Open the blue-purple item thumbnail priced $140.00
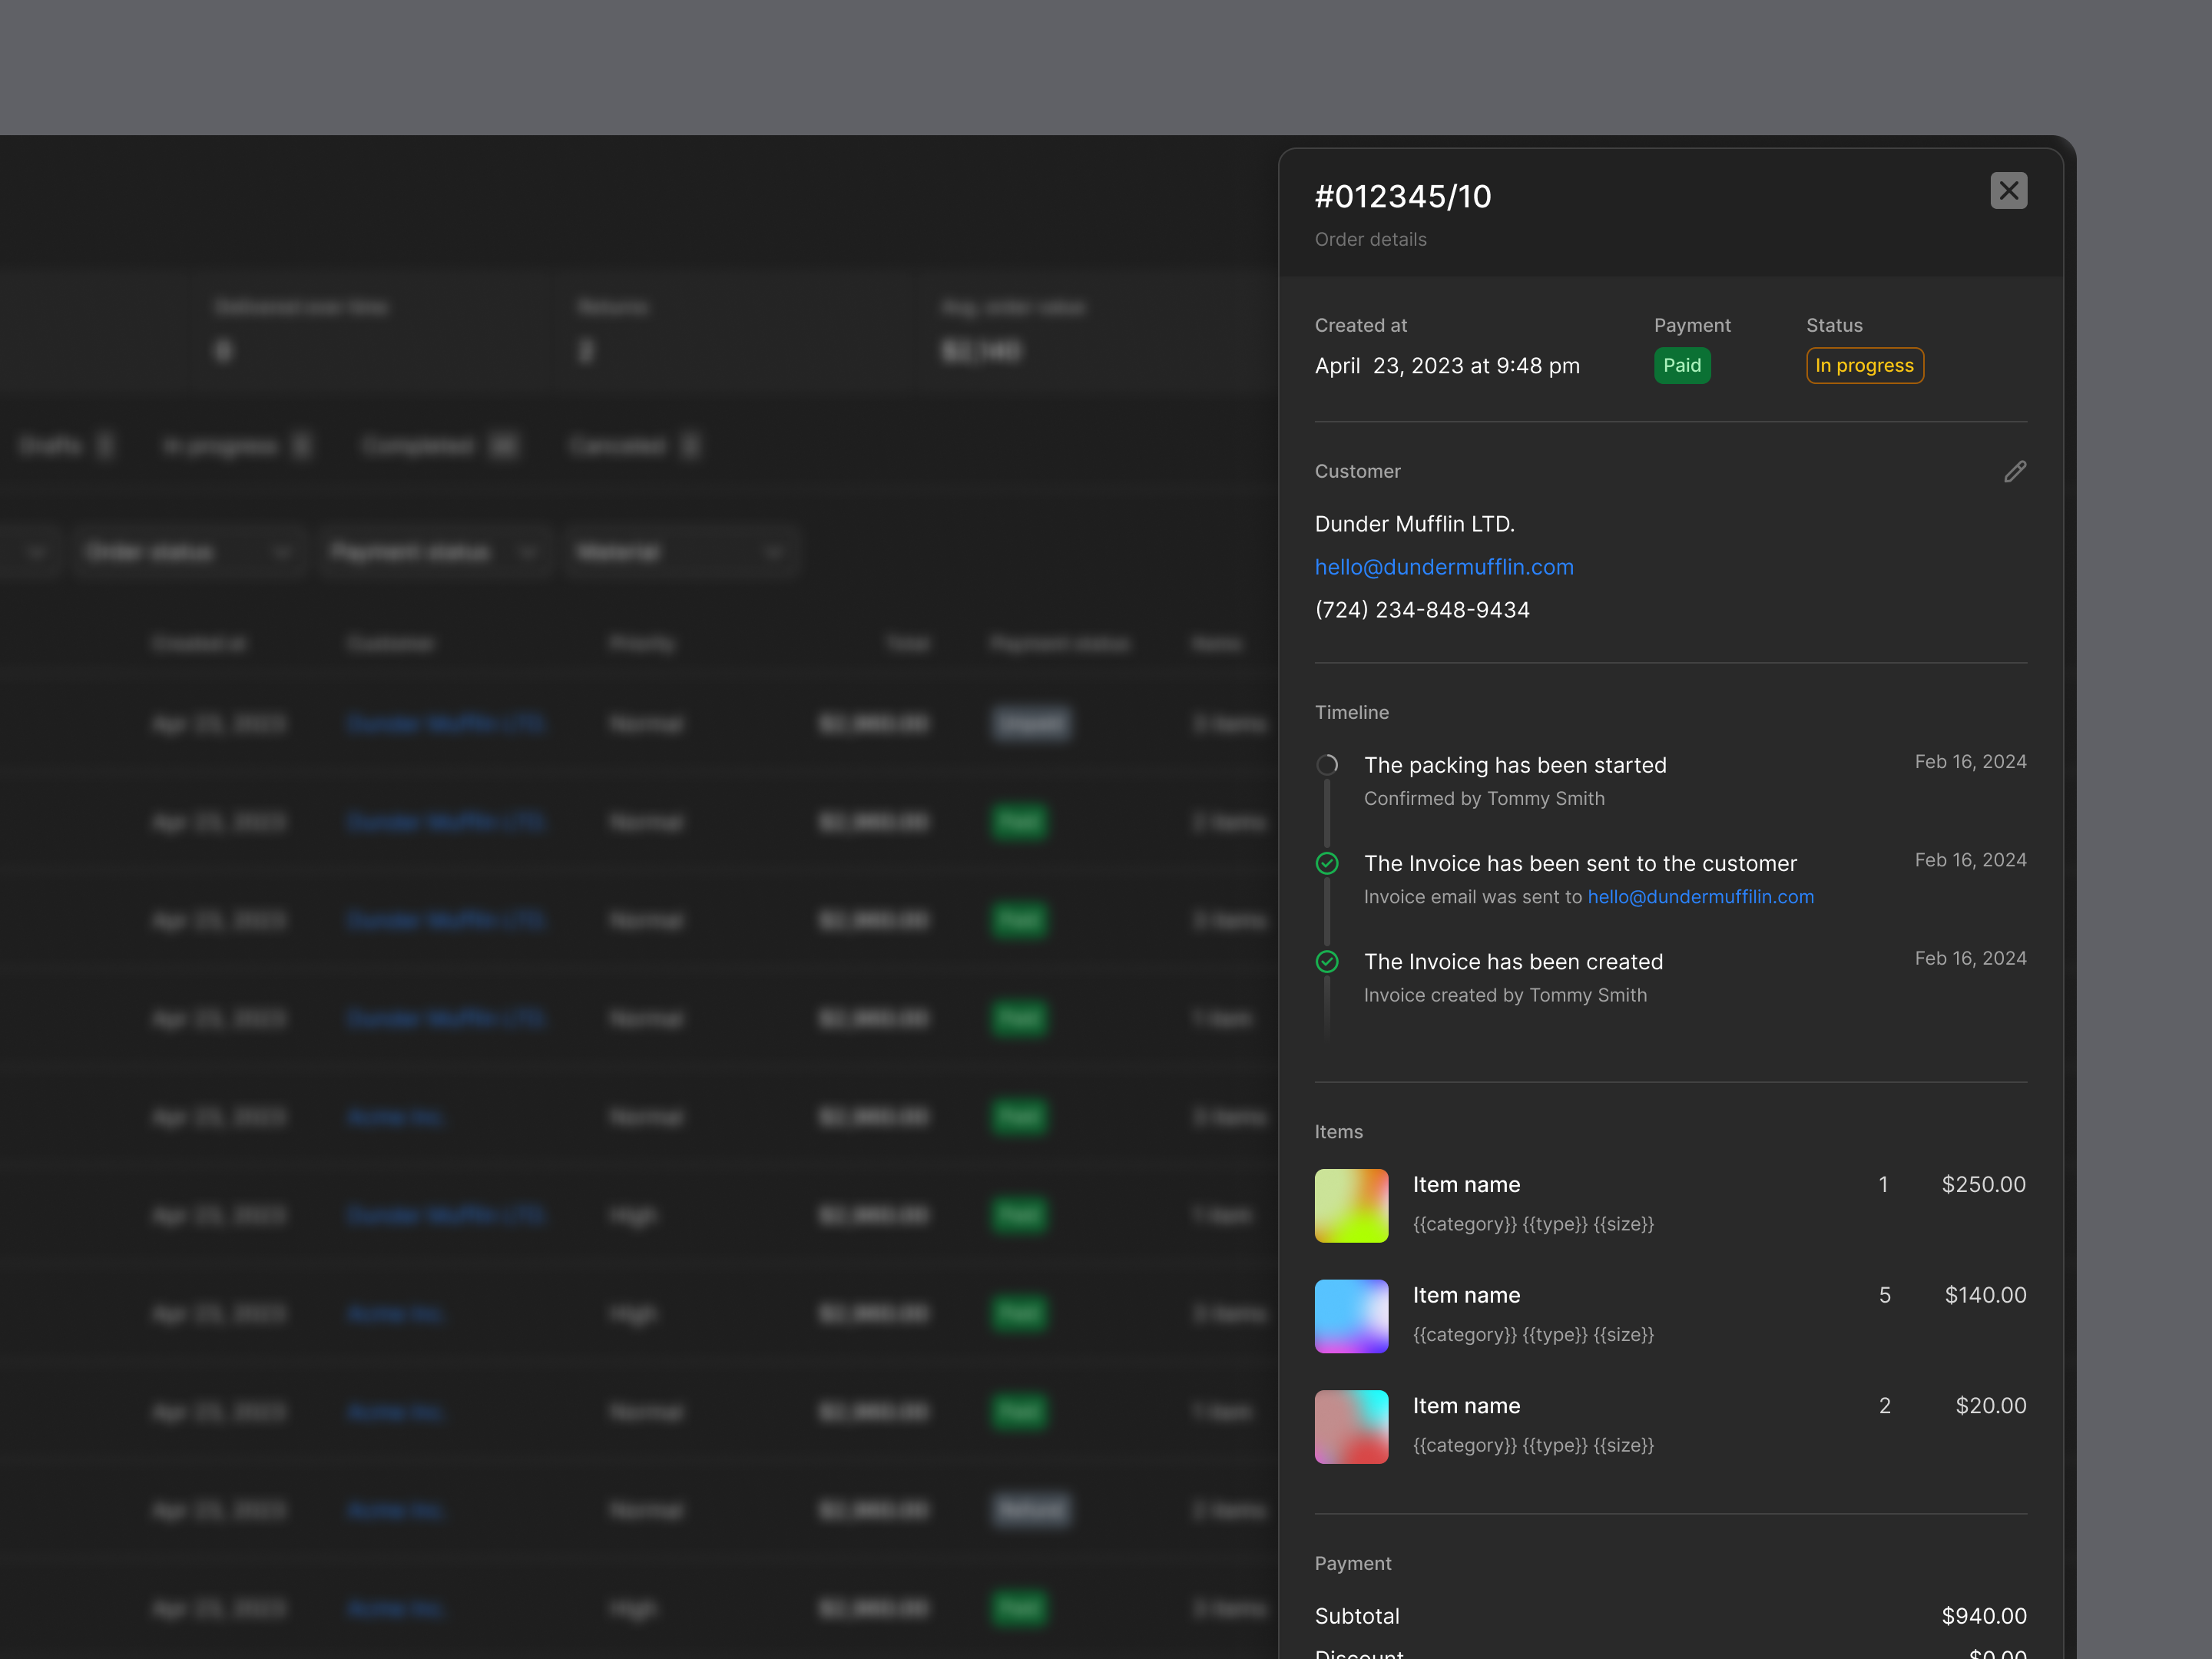 (1351, 1317)
